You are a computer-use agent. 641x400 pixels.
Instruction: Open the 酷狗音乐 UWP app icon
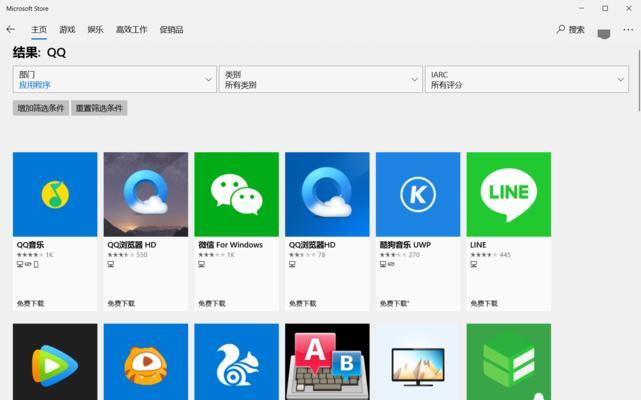418,194
